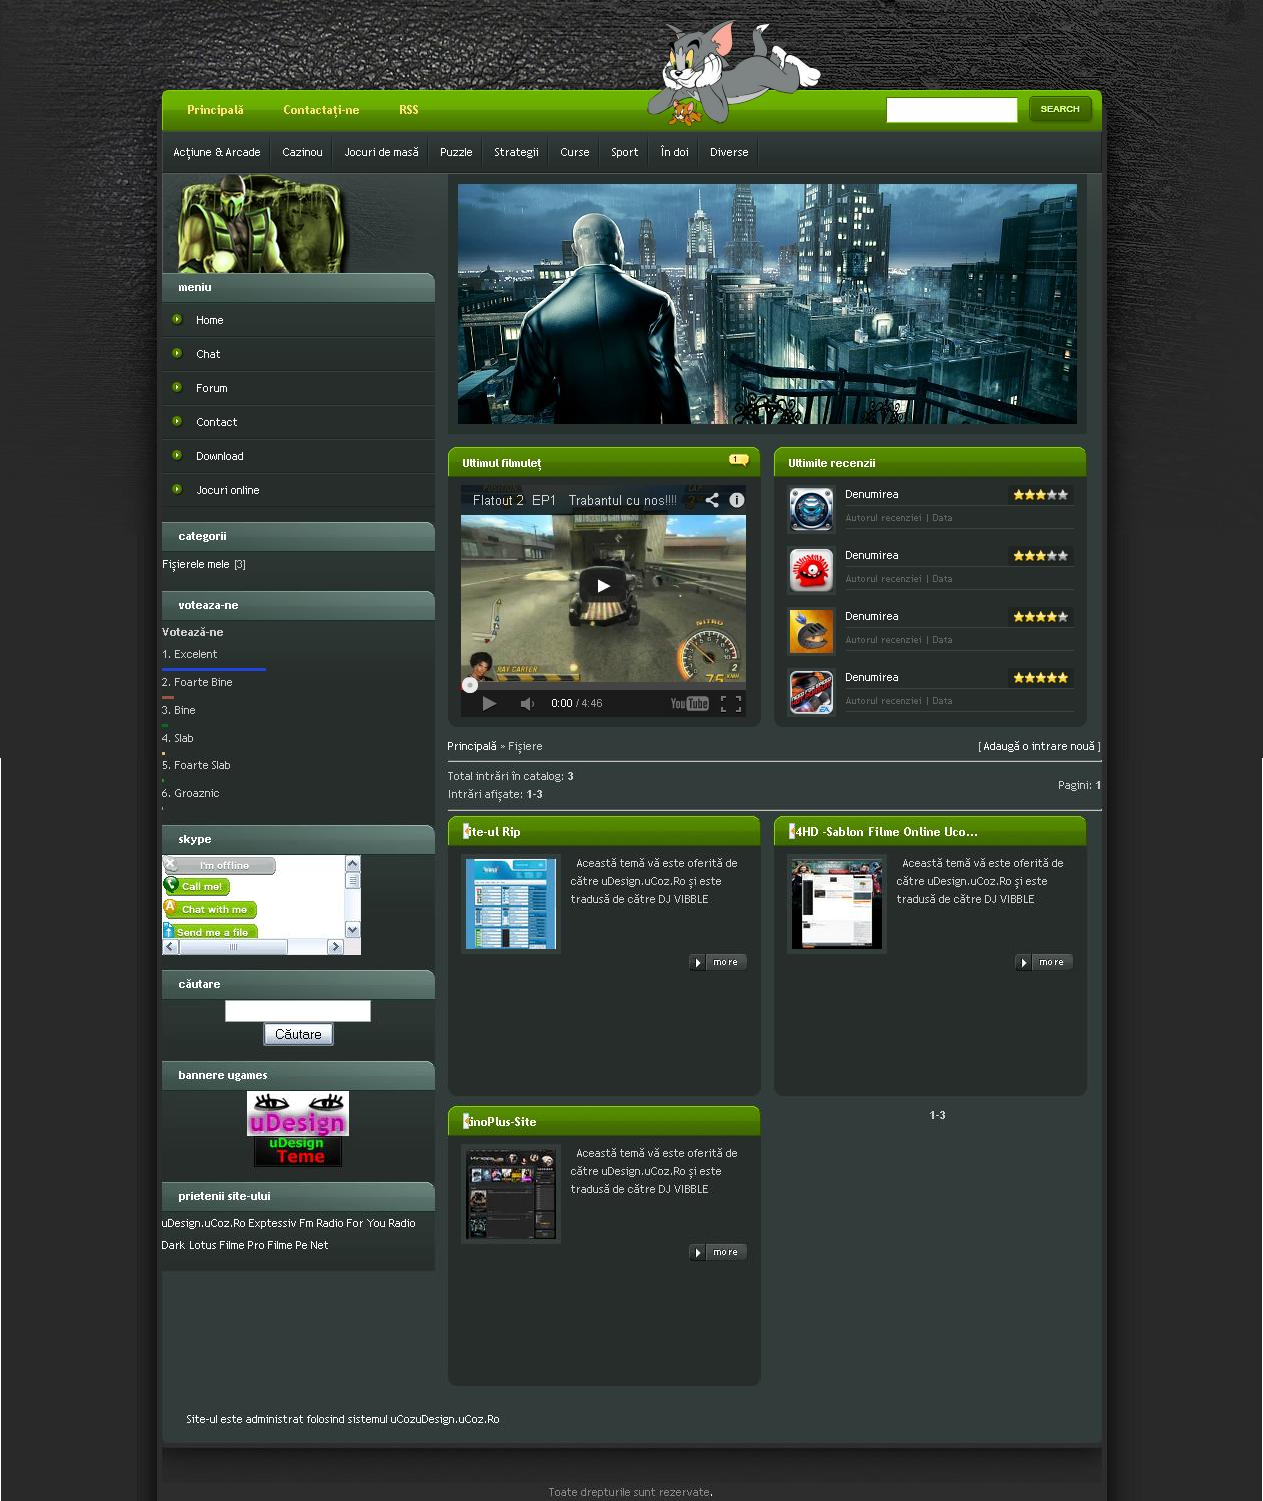Click the Contact menu bullet icon

coord(177,421)
